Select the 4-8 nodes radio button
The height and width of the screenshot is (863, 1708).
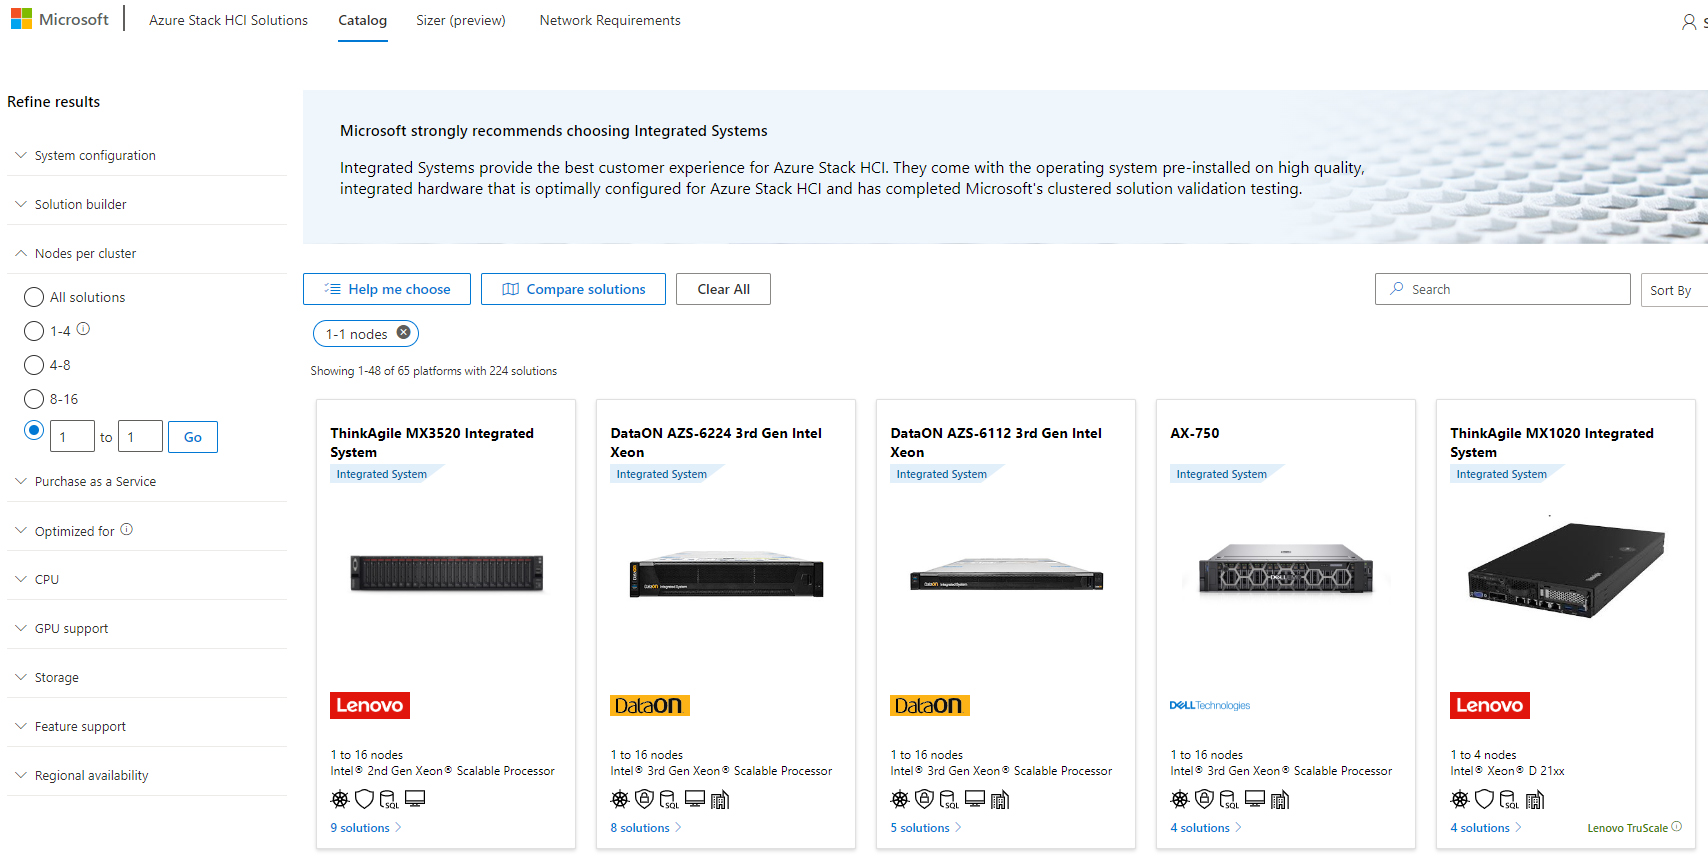tap(34, 365)
